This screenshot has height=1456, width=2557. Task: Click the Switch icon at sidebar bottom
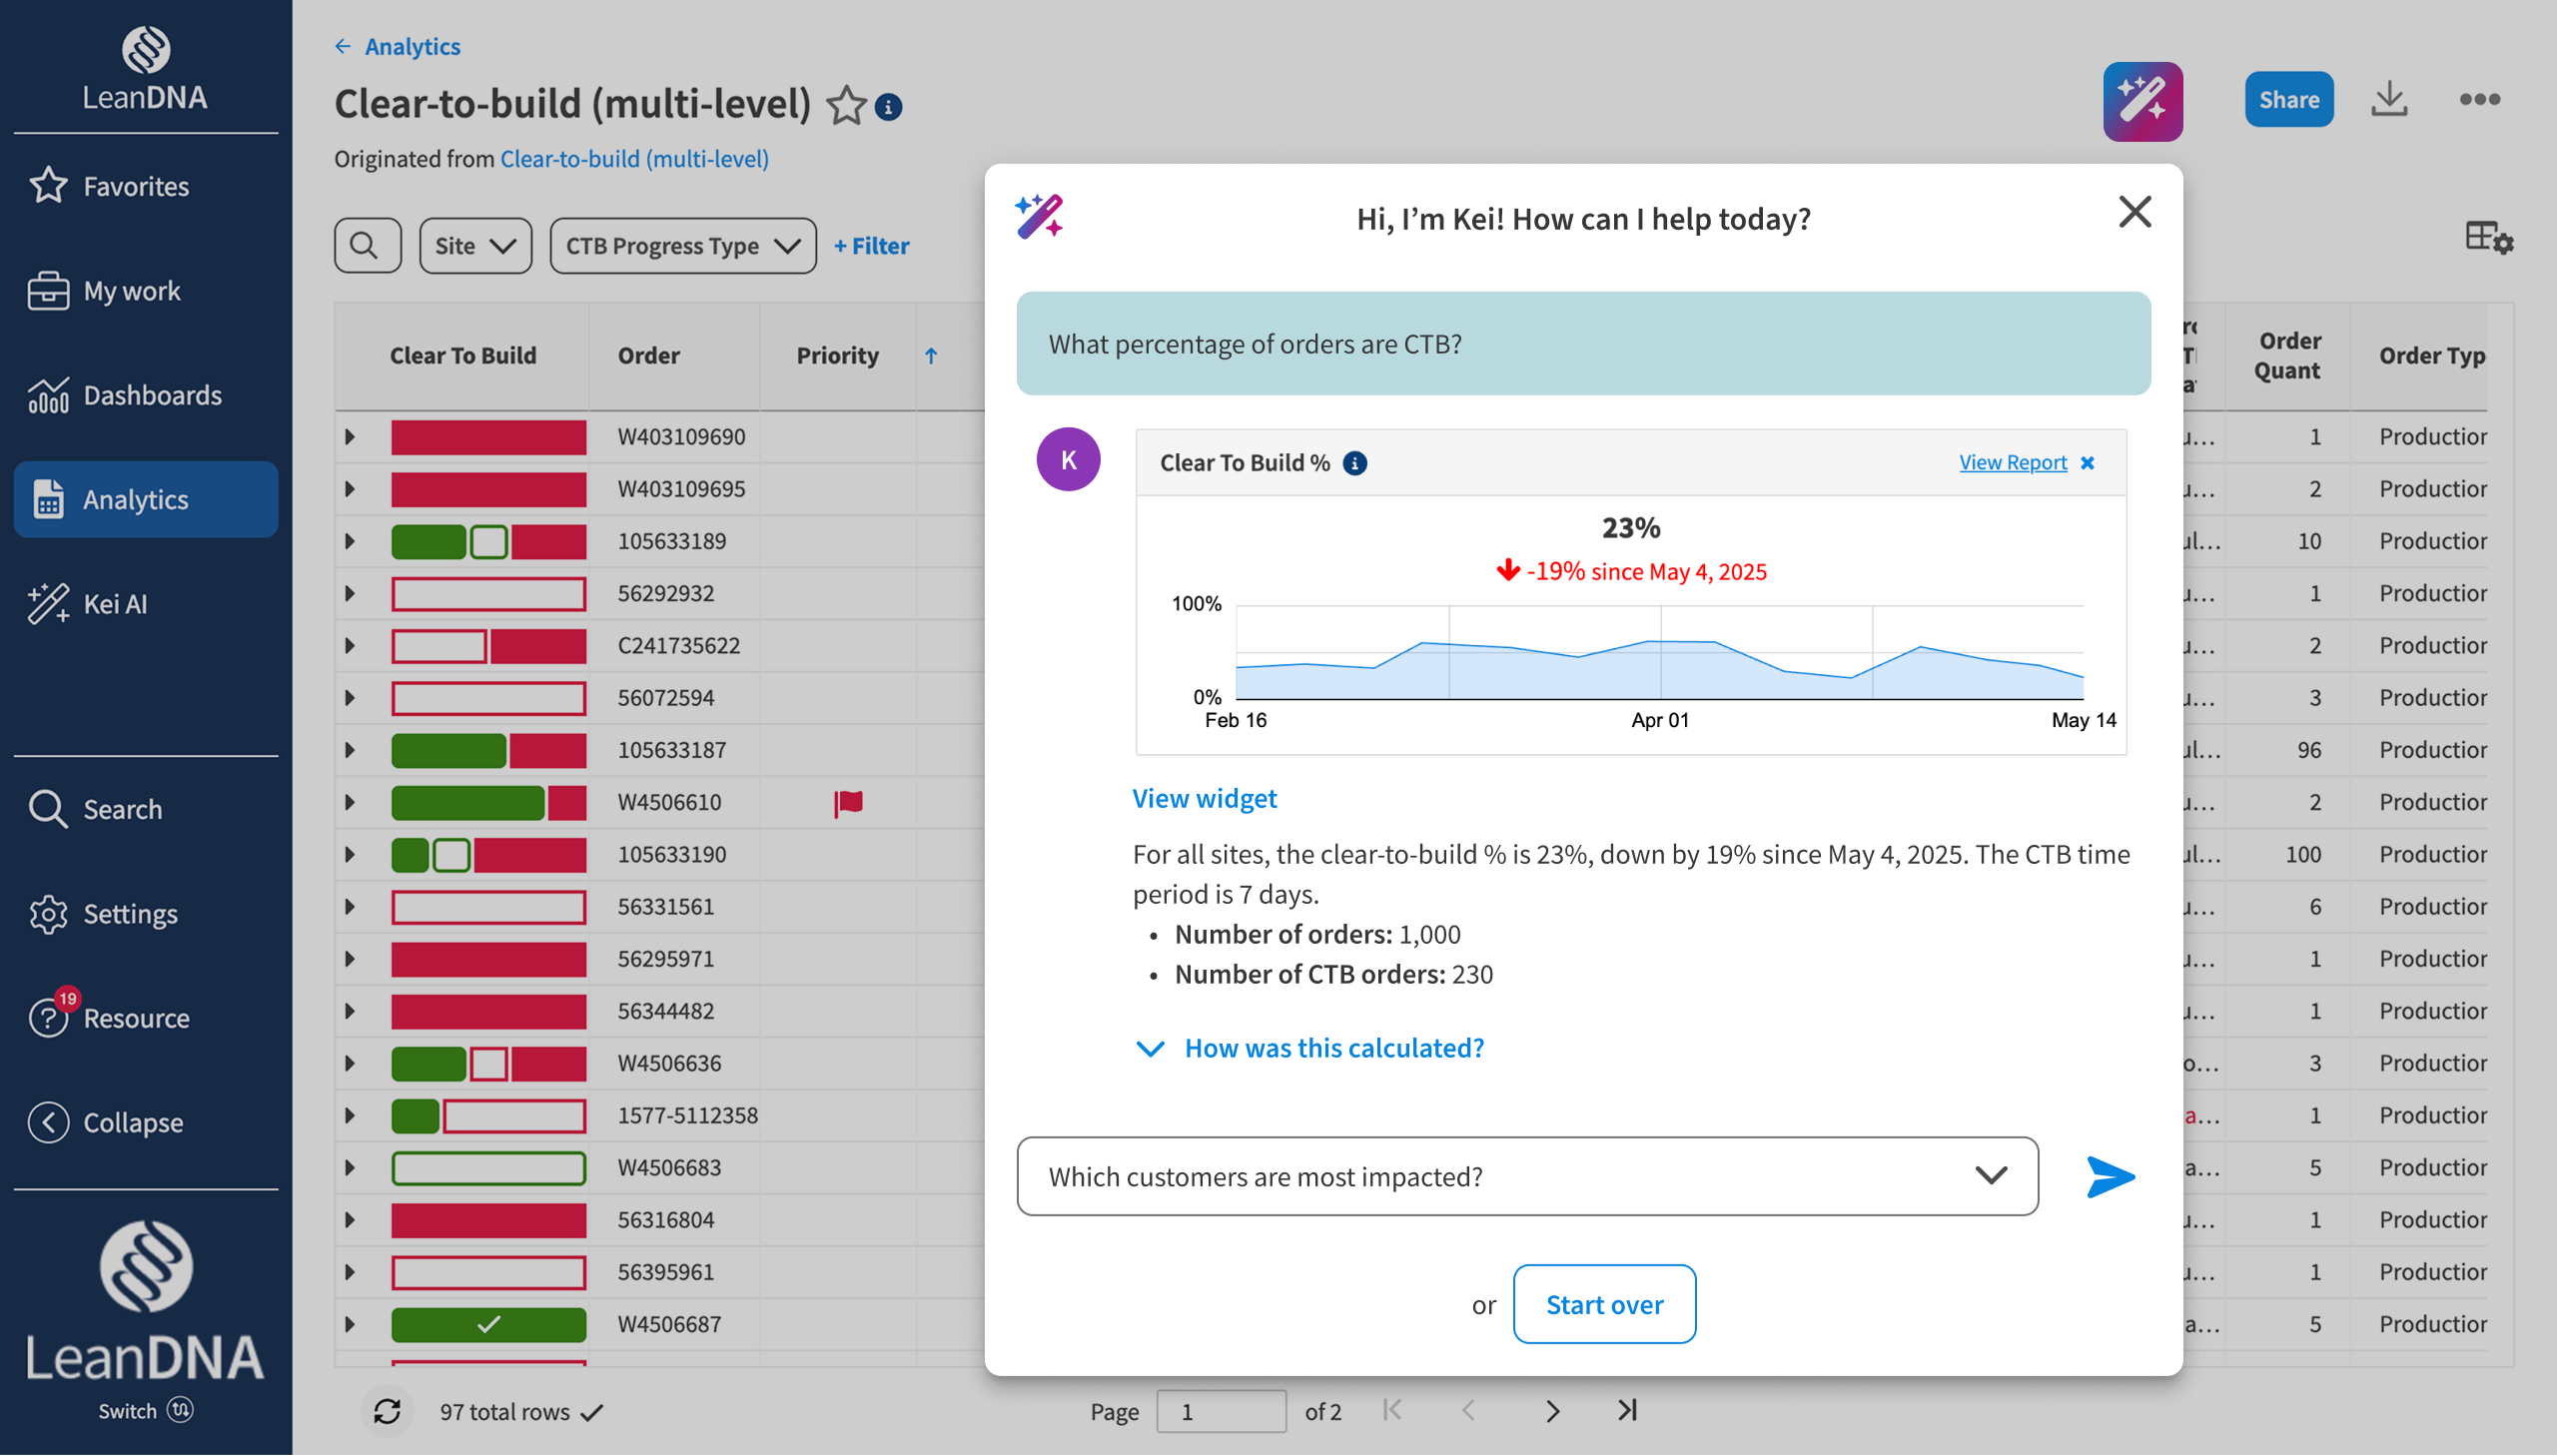click(180, 1409)
